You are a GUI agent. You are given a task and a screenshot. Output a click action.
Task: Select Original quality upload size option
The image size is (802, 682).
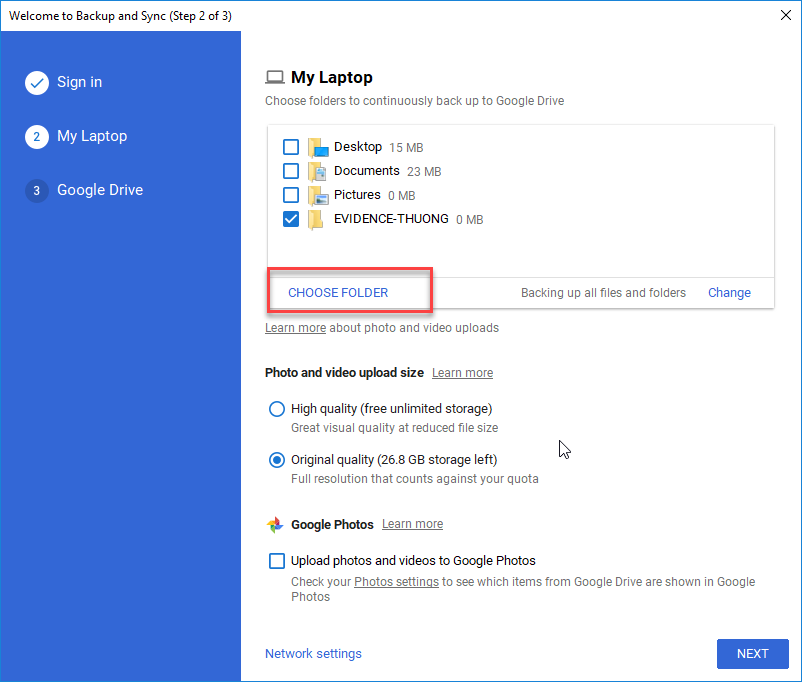[277, 460]
